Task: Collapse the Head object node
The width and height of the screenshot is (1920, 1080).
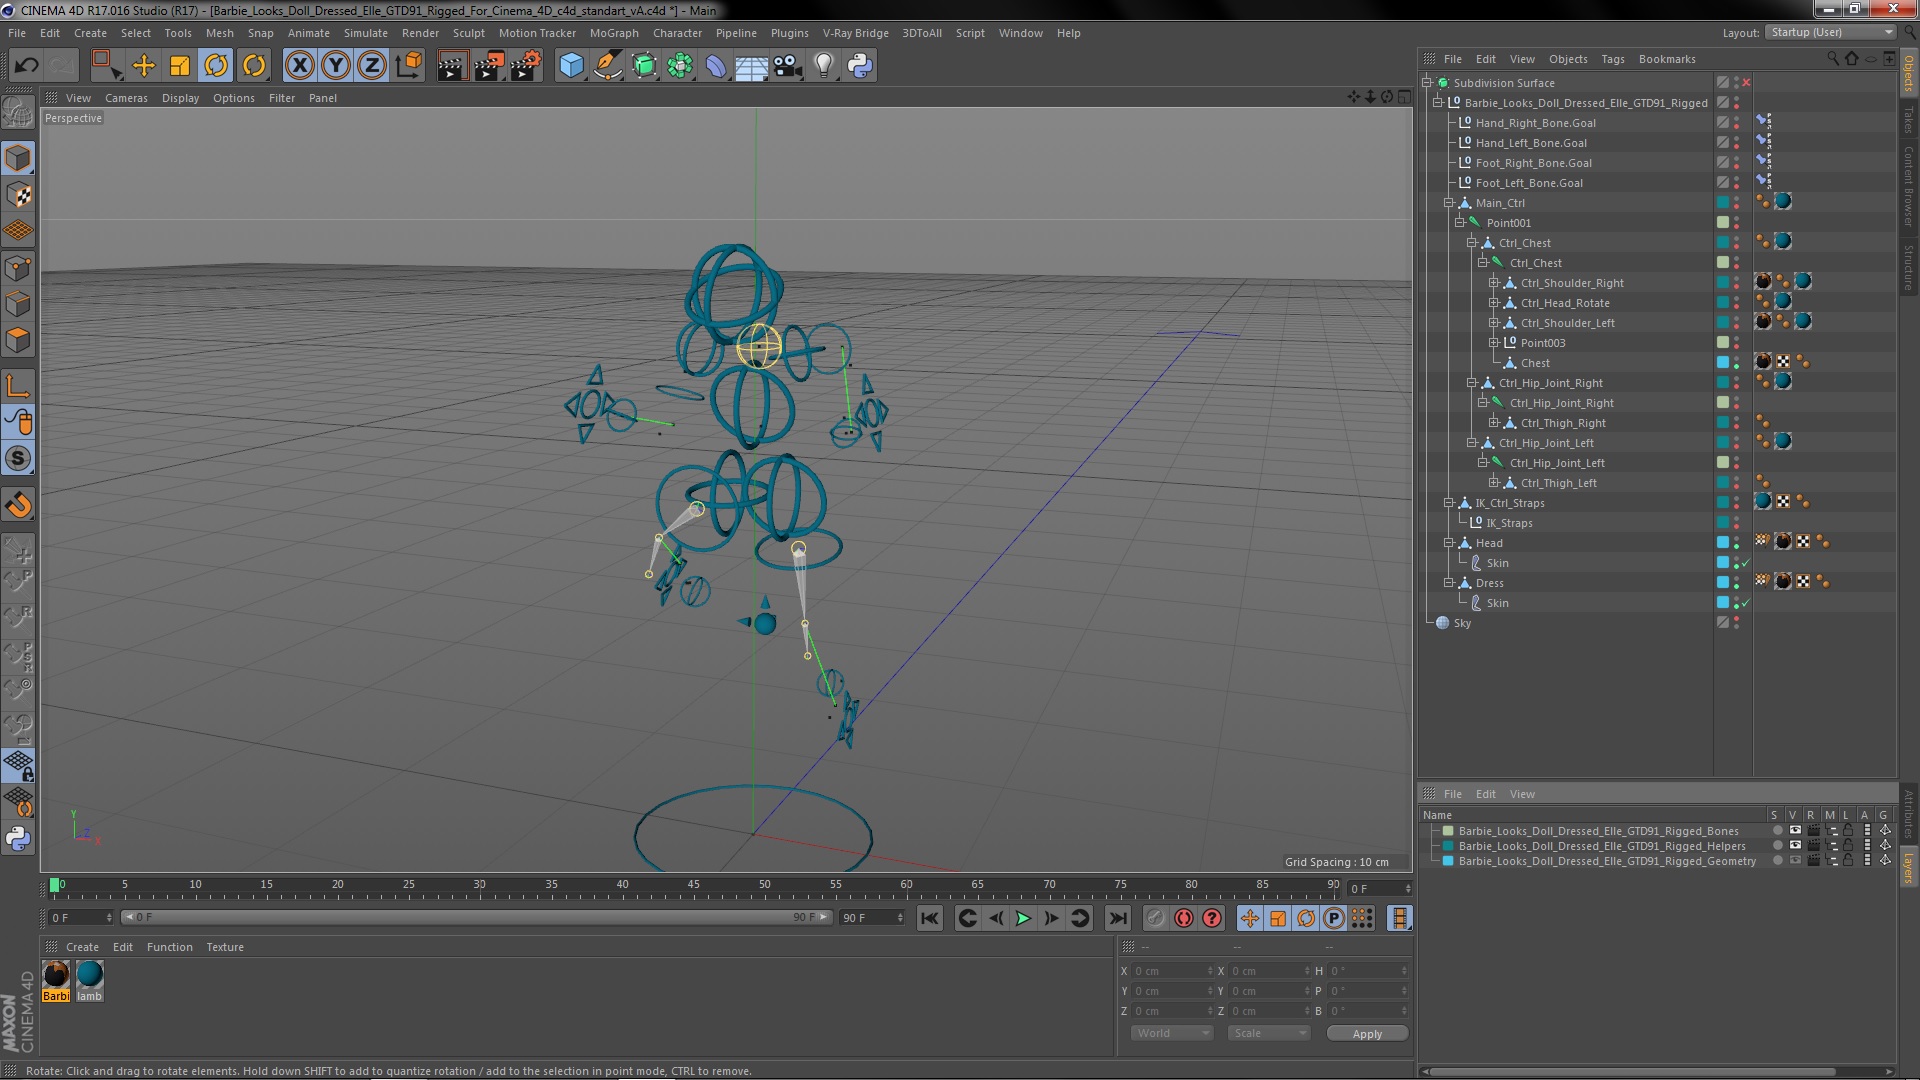Action: 1448,543
